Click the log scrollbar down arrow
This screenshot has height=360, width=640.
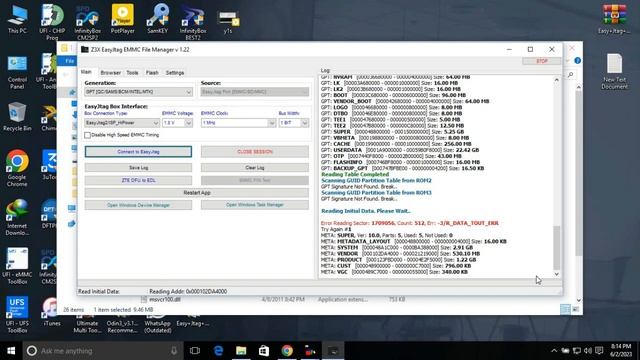point(557,274)
